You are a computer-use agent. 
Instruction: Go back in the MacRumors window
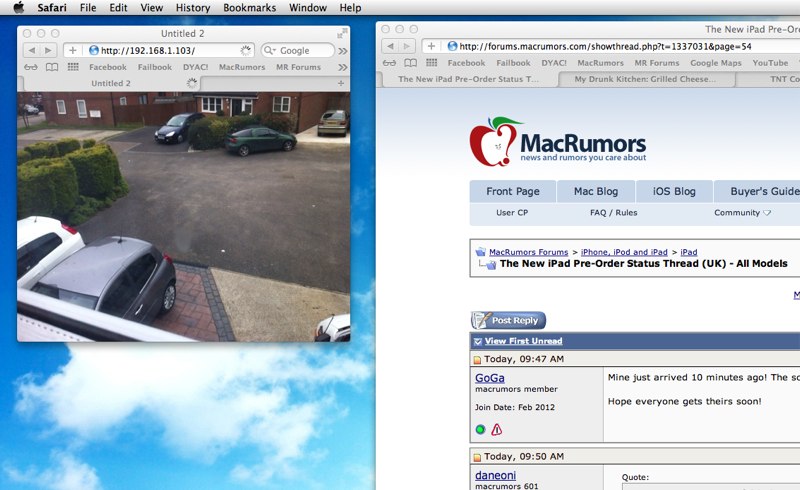pyautogui.click(x=391, y=46)
